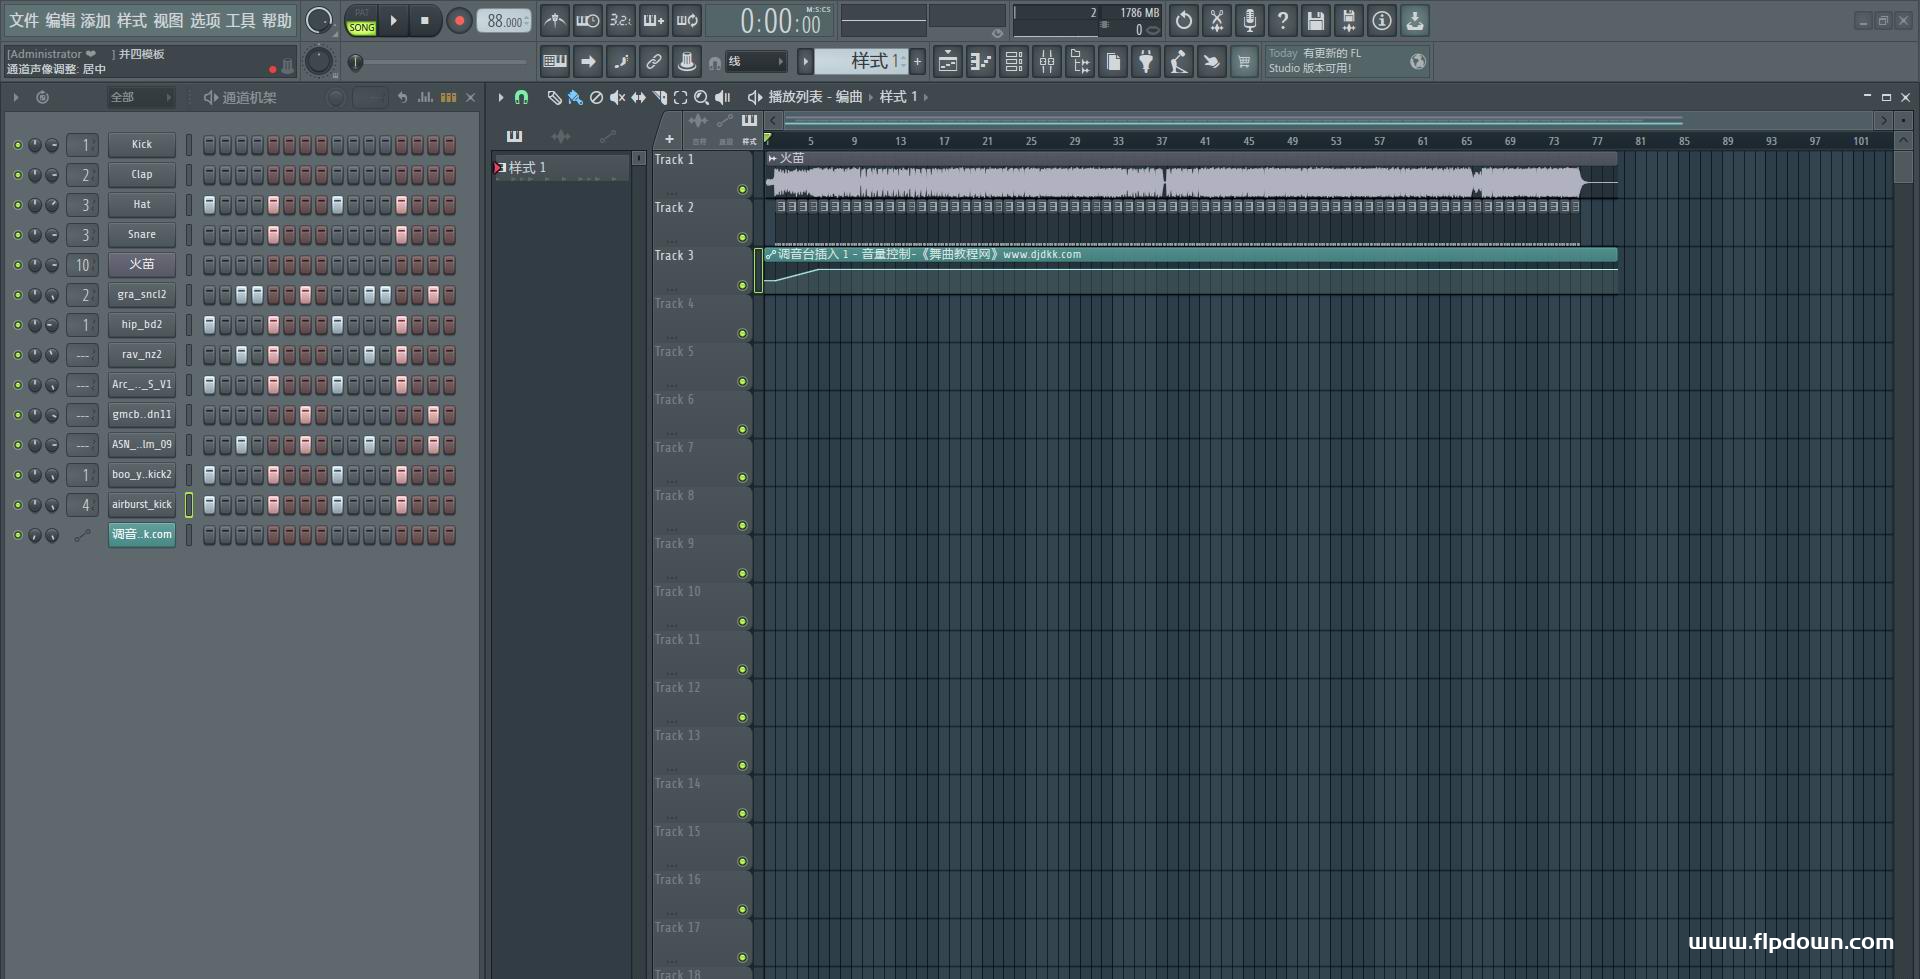Click the microphone recording icon
This screenshot has height=979, width=1920.
point(1249,21)
